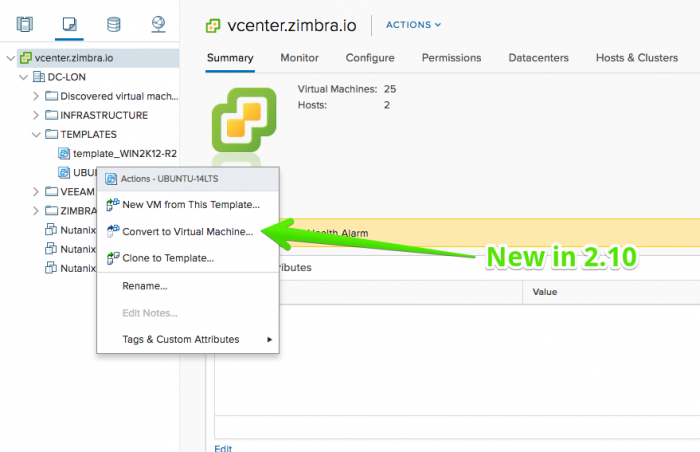
Task: Click the Value column header
Action: click(x=545, y=292)
